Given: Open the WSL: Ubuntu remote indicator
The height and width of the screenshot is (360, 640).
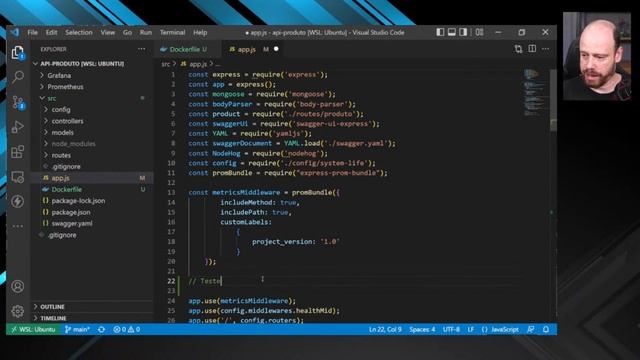Looking at the screenshot, I should (x=33, y=329).
